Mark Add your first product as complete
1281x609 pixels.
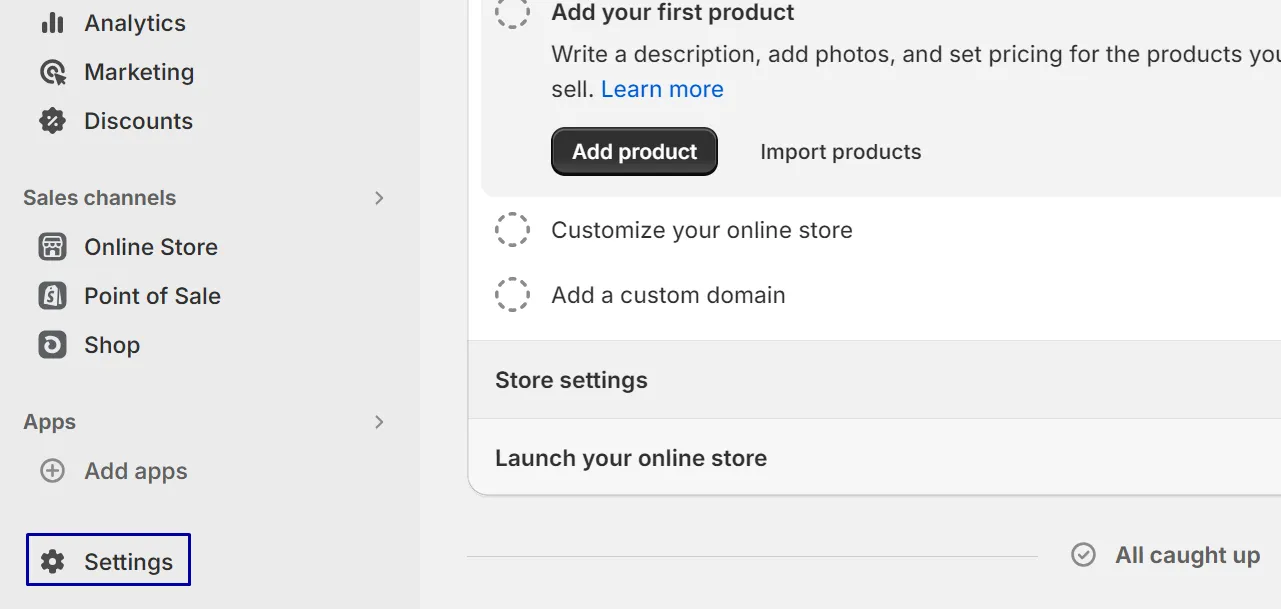(512, 13)
